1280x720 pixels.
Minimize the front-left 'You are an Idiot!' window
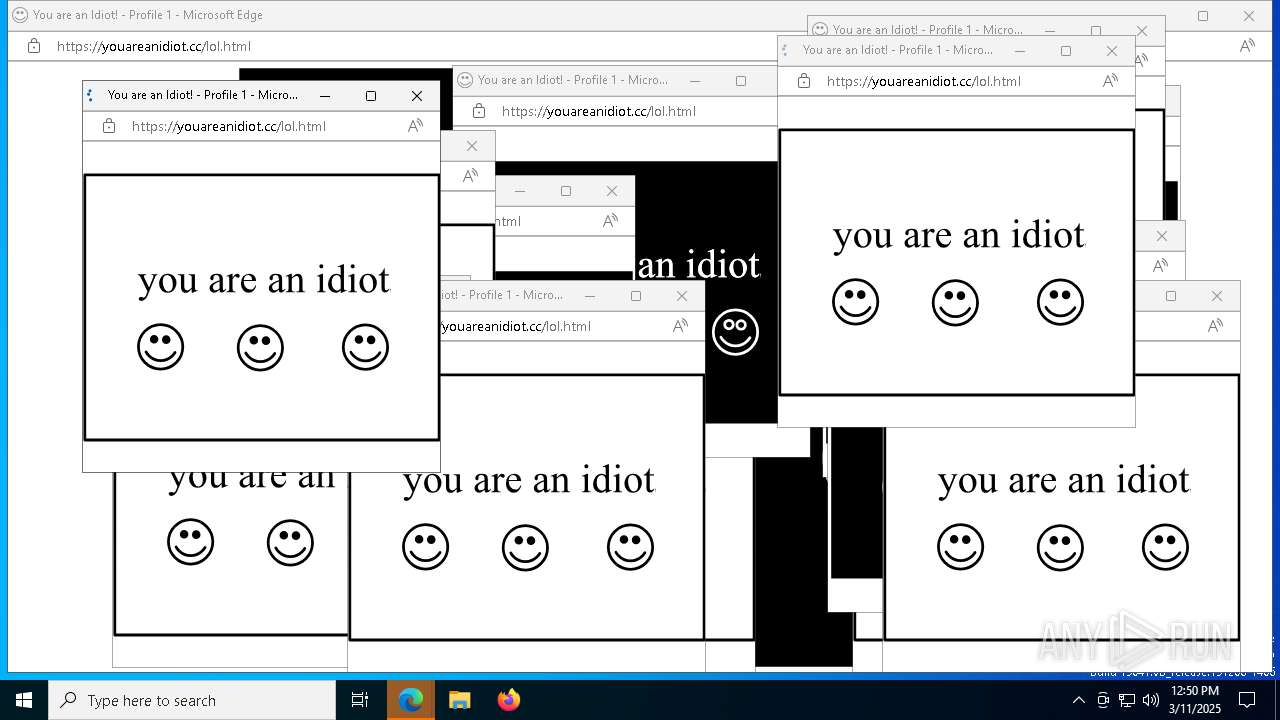click(325, 95)
